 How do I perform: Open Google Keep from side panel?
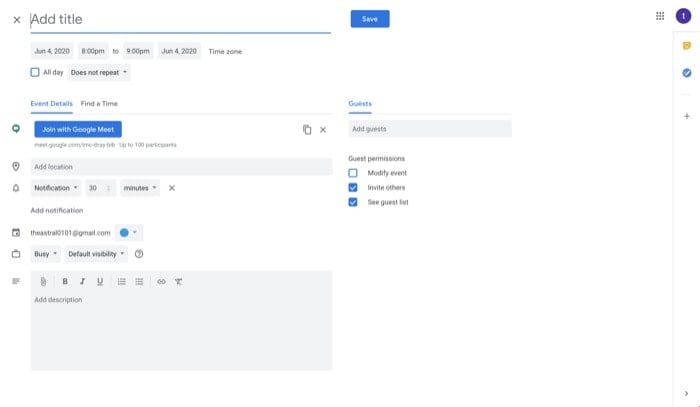click(x=687, y=46)
